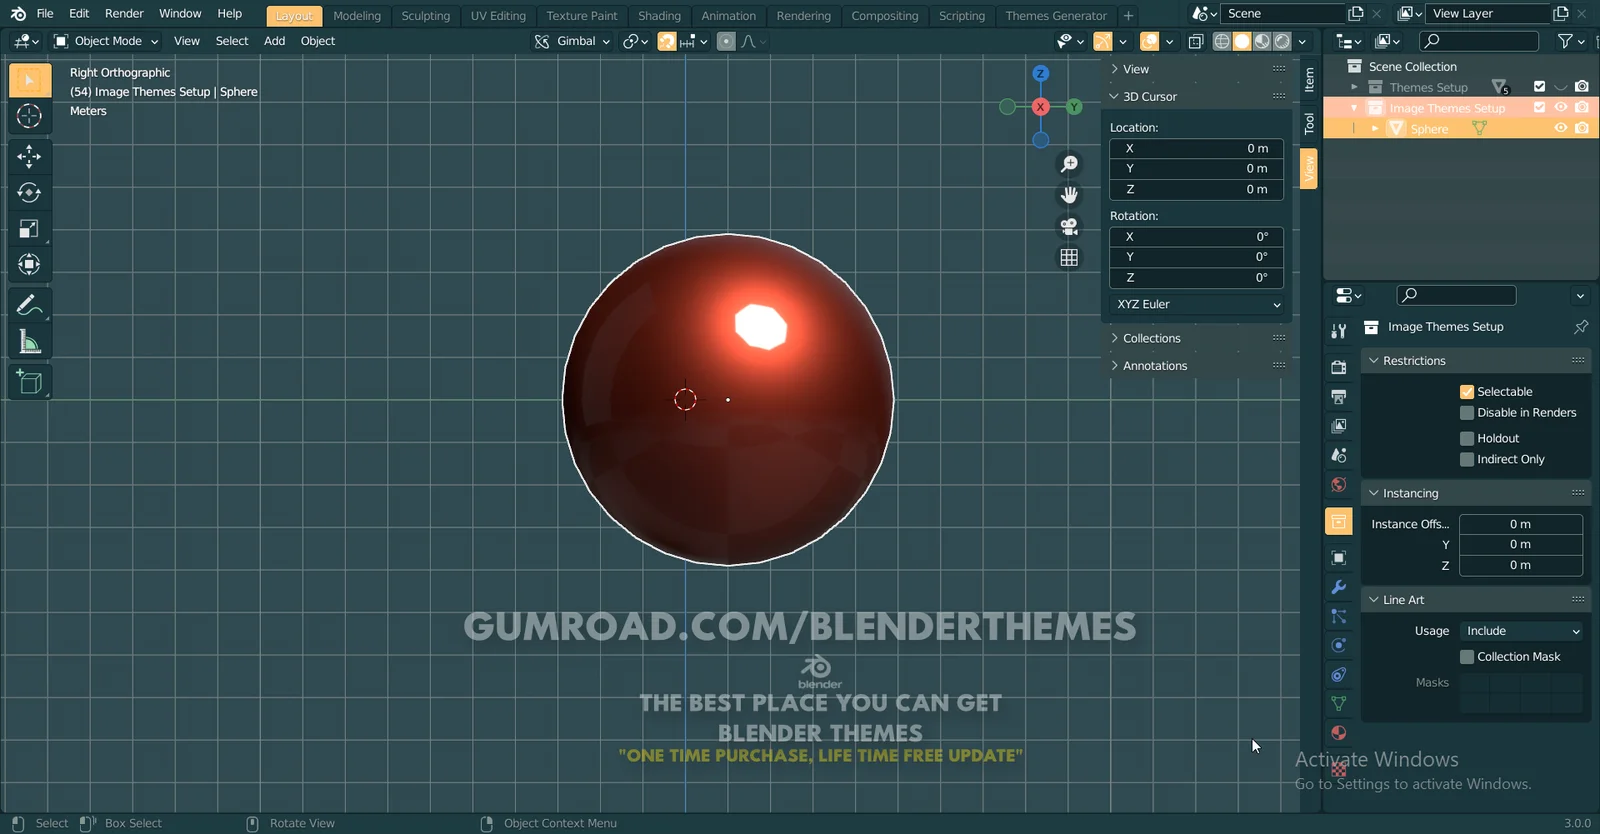
Task: Switch perspective/orthographic grid gizmo
Action: pos(1069,257)
